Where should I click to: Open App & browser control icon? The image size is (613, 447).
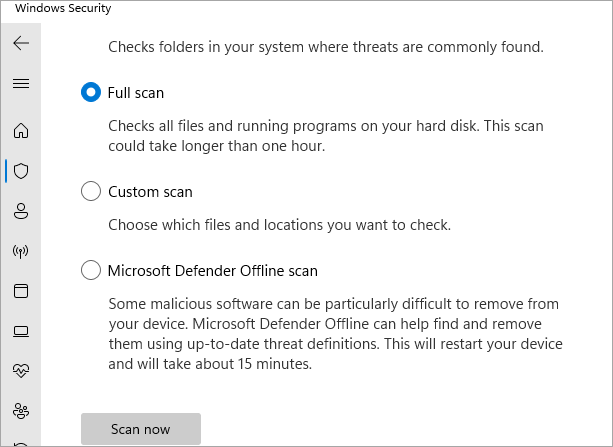point(20,290)
